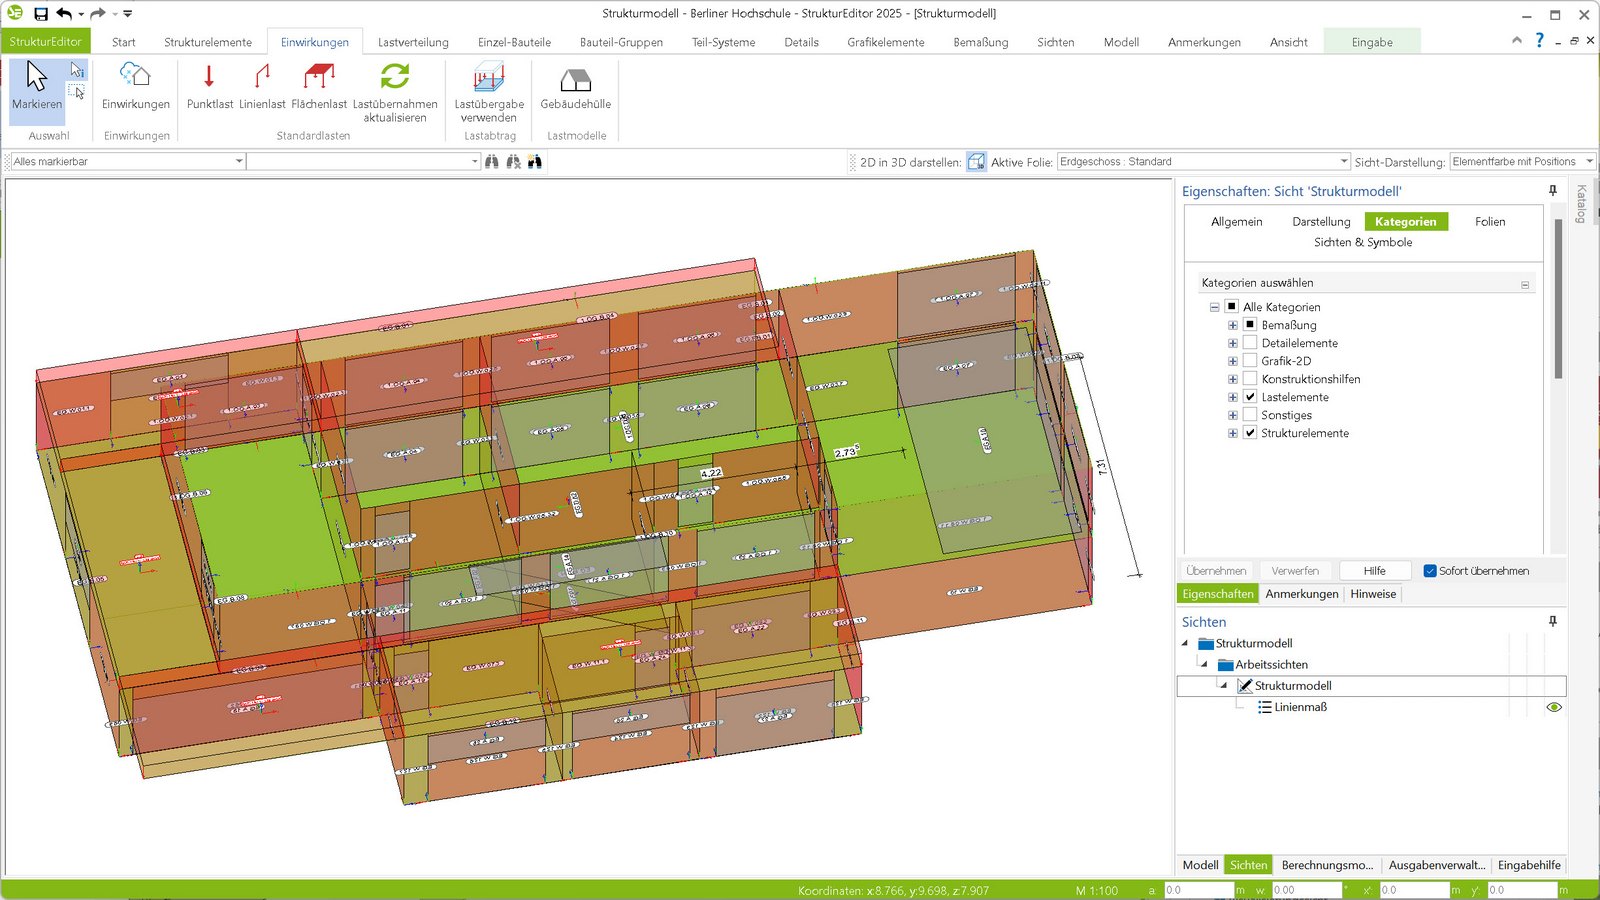
Task: Undo the last action
Action: coord(64,14)
